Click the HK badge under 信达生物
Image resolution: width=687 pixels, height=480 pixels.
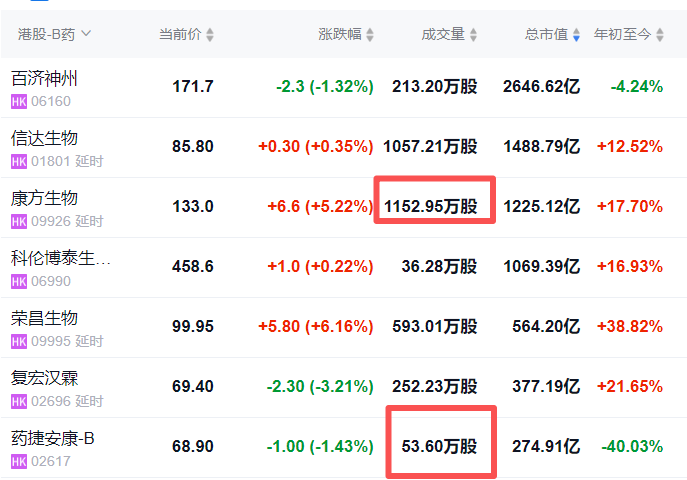coord(18,161)
